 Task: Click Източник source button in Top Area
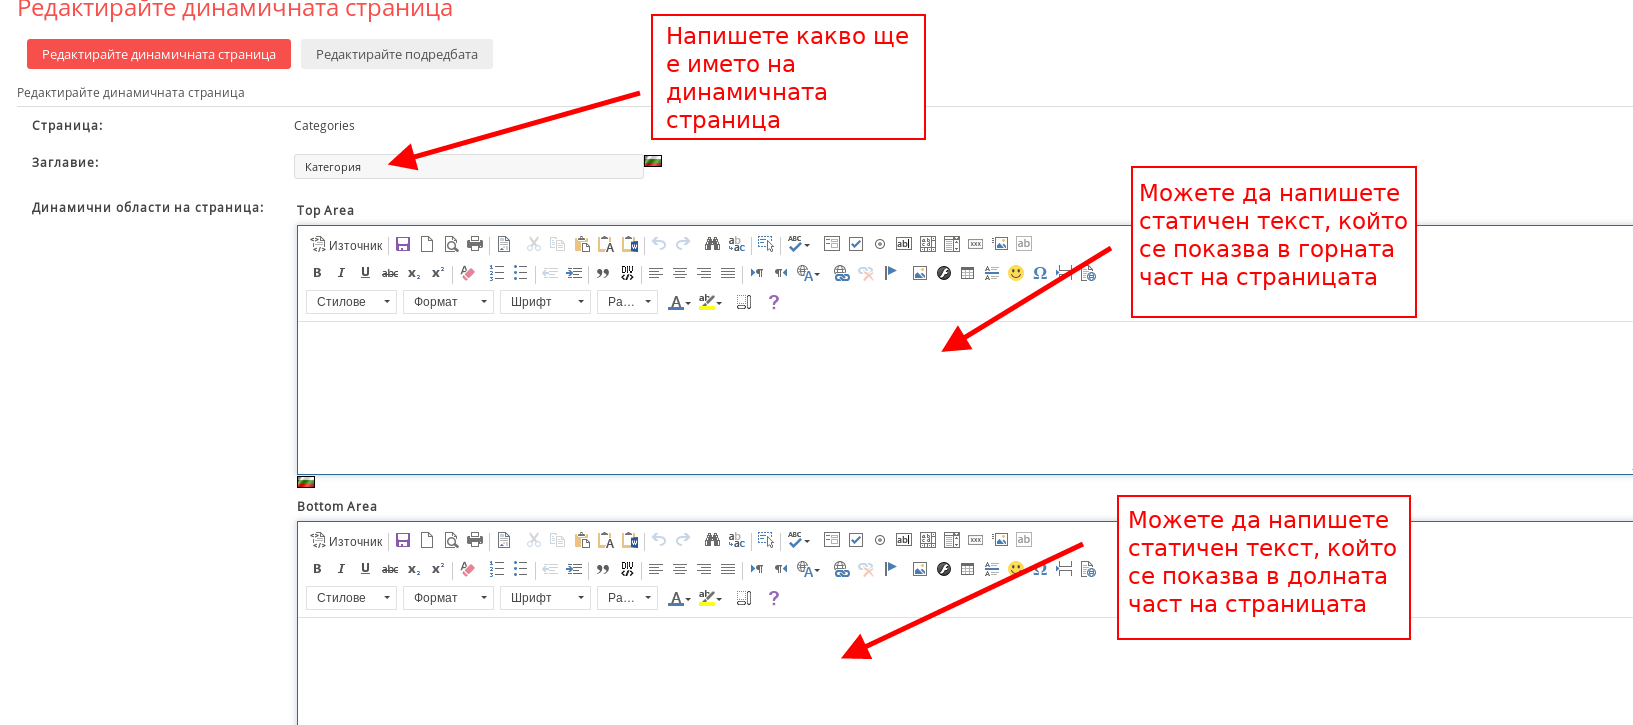coord(346,245)
